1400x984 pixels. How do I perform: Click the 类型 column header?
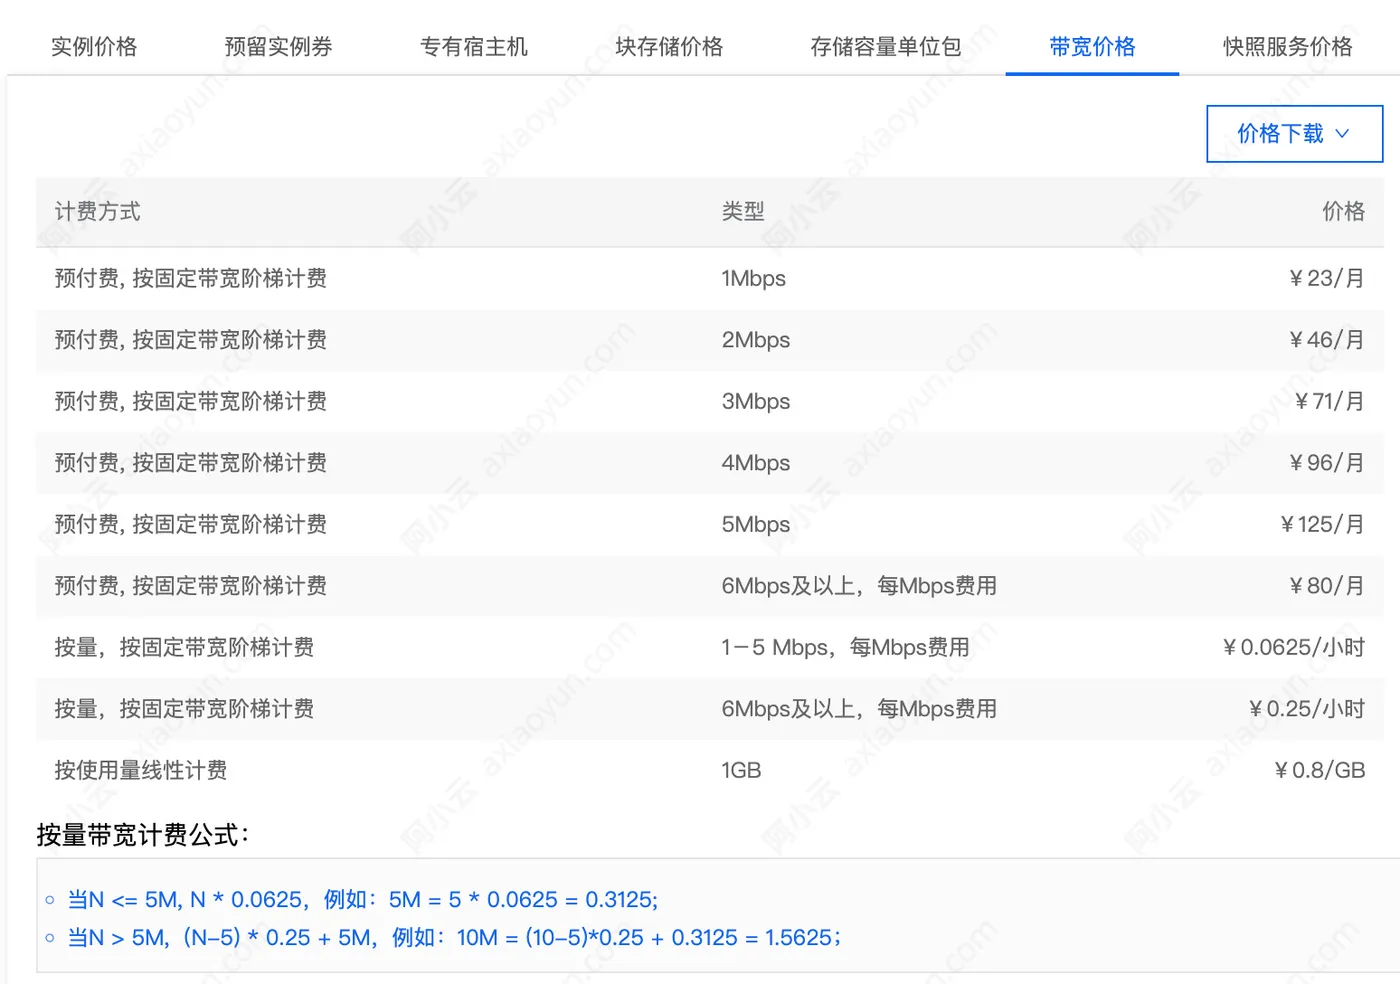[x=743, y=212]
